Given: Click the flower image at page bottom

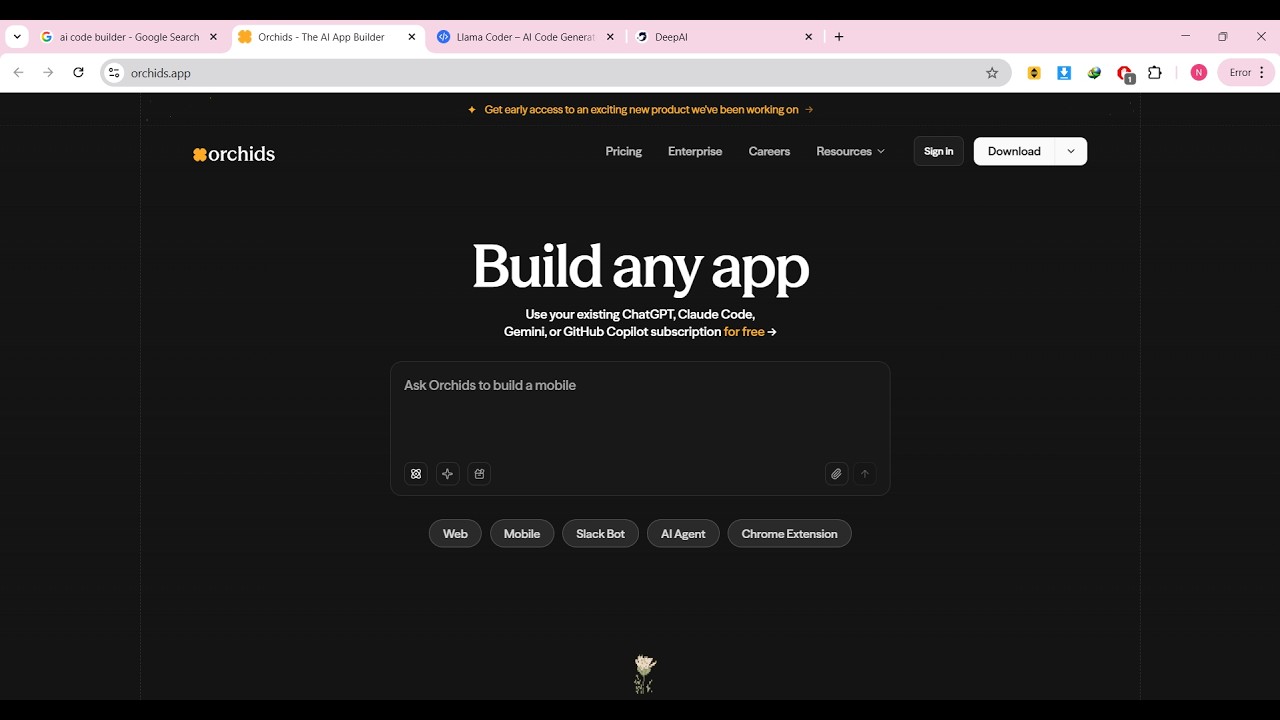Looking at the screenshot, I should point(645,675).
